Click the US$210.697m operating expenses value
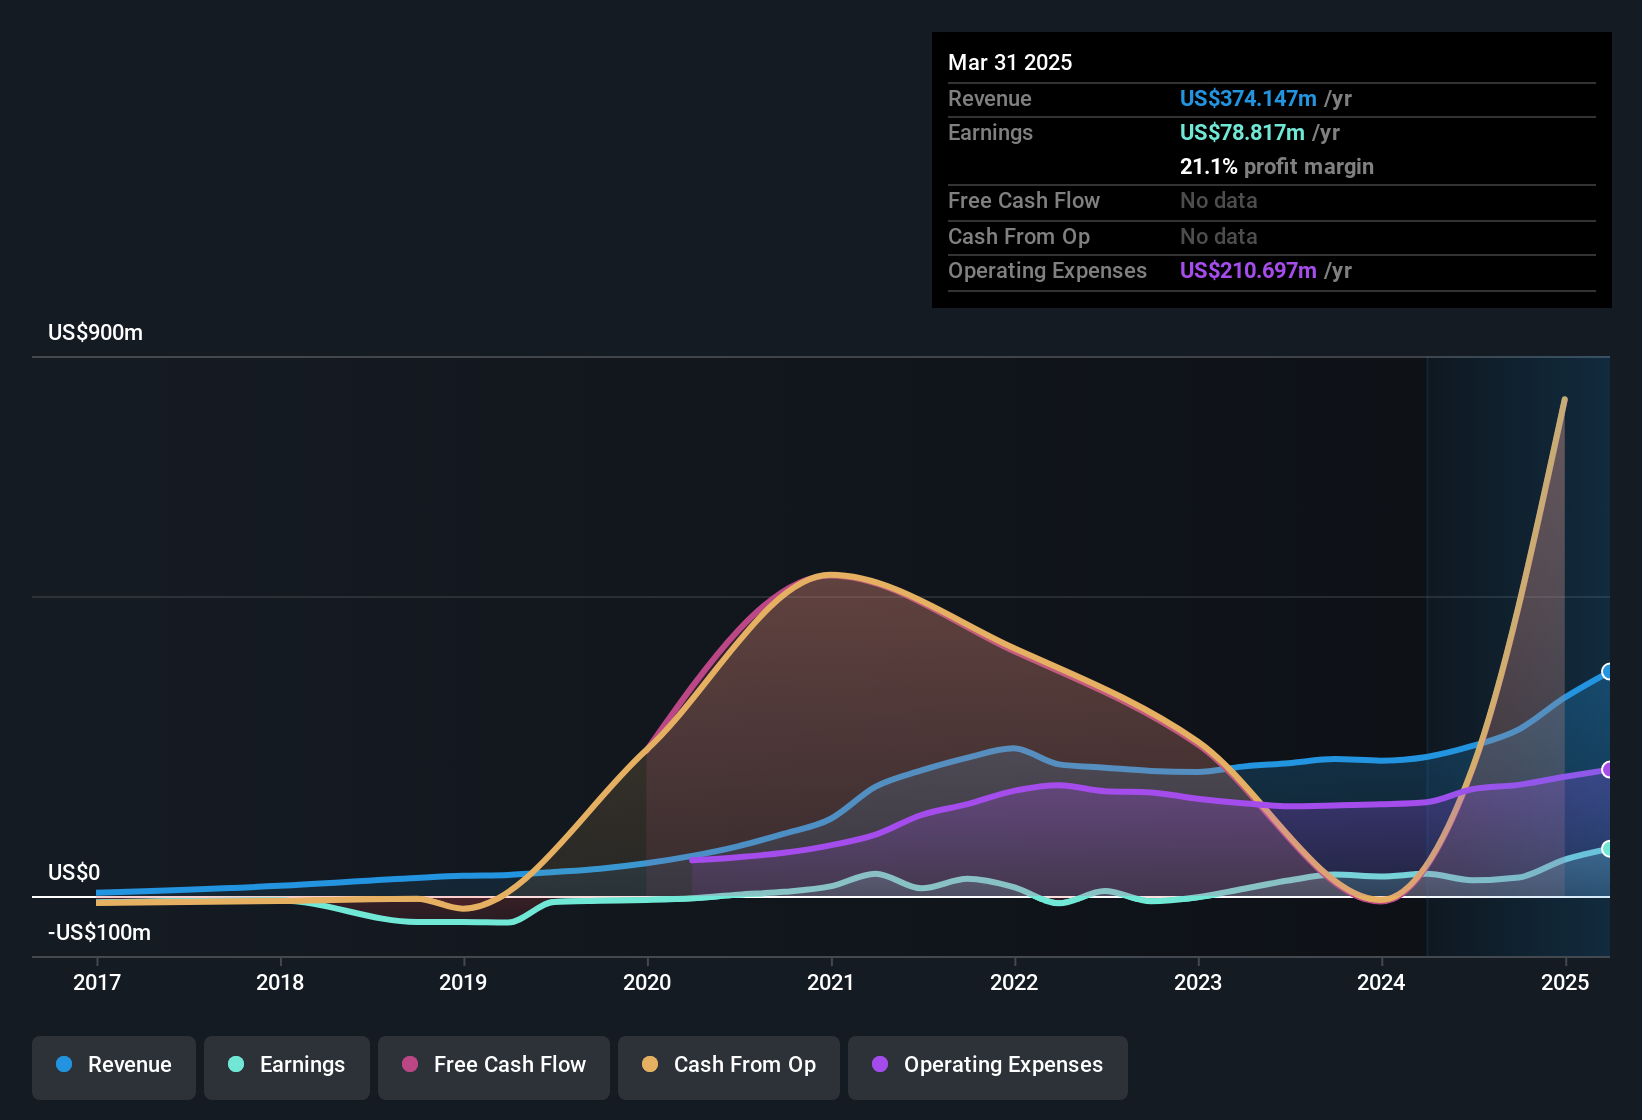Screen dimensions: 1642x1120 coord(1248,270)
